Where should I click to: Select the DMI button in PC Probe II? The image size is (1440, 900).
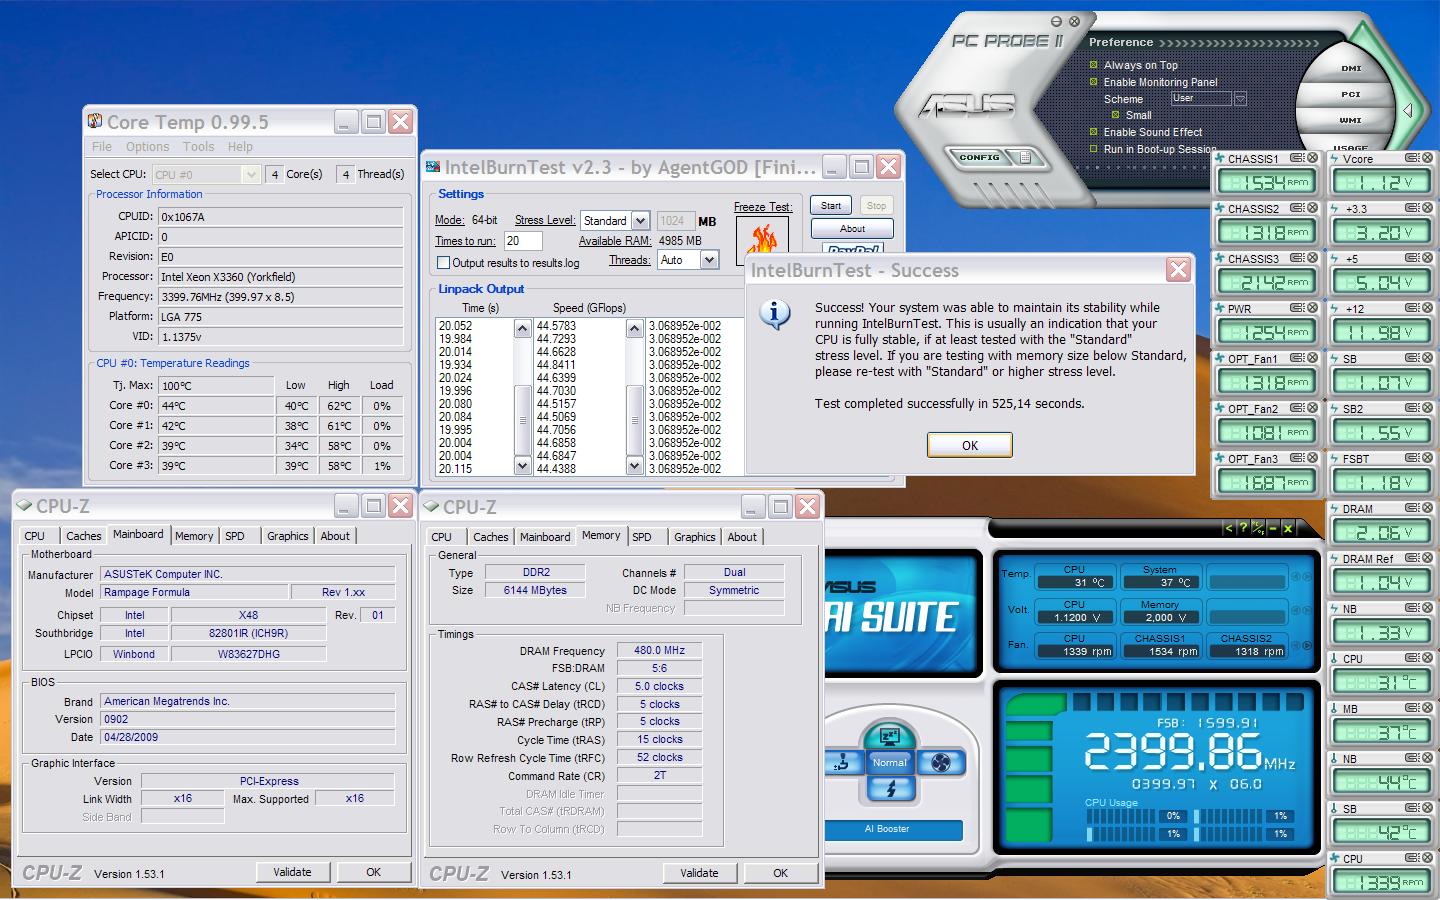pyautogui.click(x=1351, y=69)
